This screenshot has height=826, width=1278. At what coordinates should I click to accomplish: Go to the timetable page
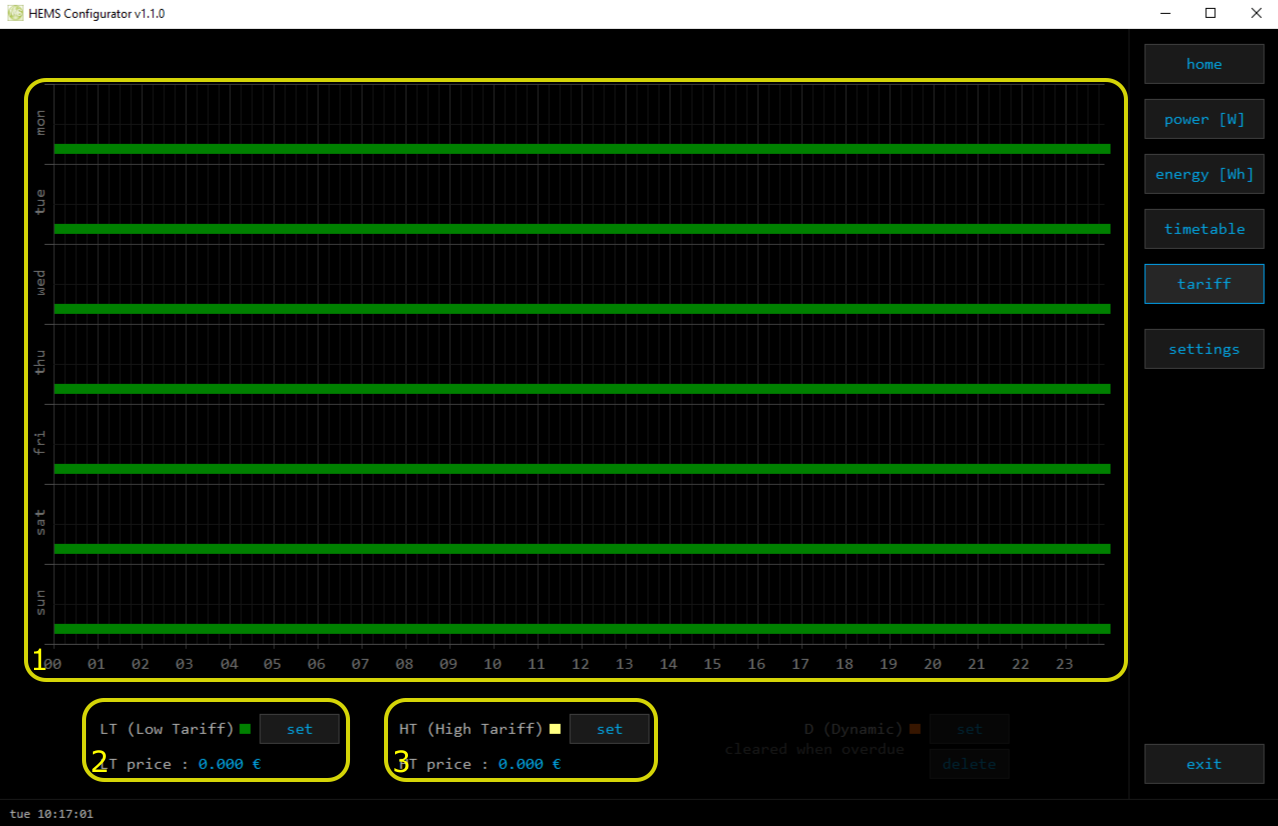[x=1204, y=229]
